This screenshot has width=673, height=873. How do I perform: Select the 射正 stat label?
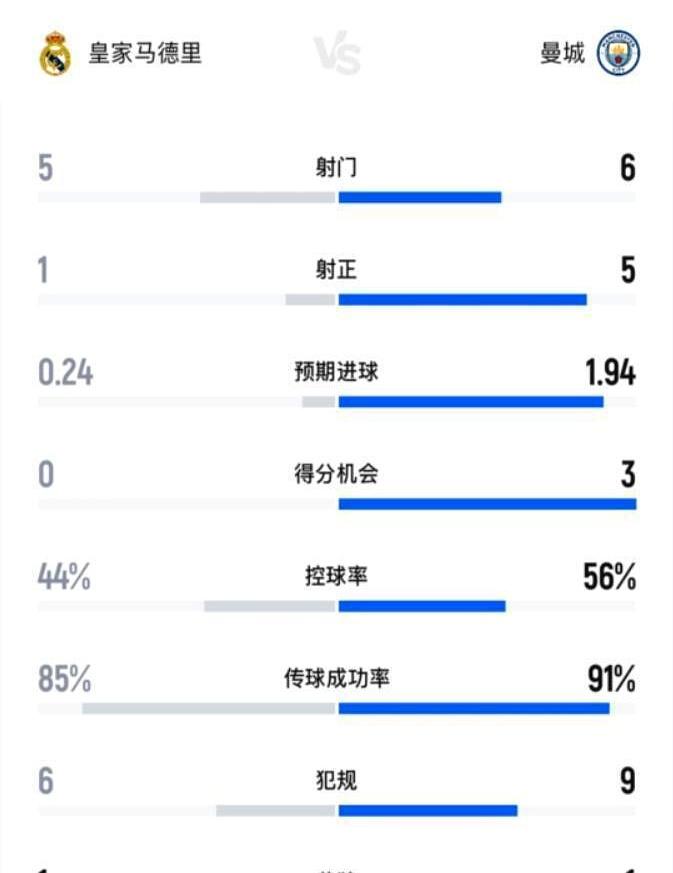336,270
